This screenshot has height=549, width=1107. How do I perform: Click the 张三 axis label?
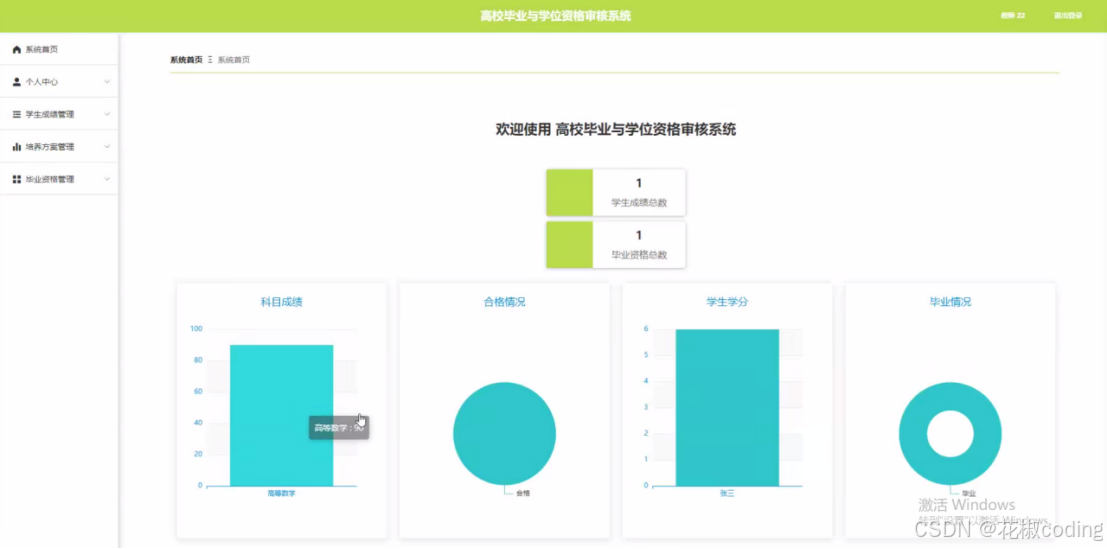[727, 493]
